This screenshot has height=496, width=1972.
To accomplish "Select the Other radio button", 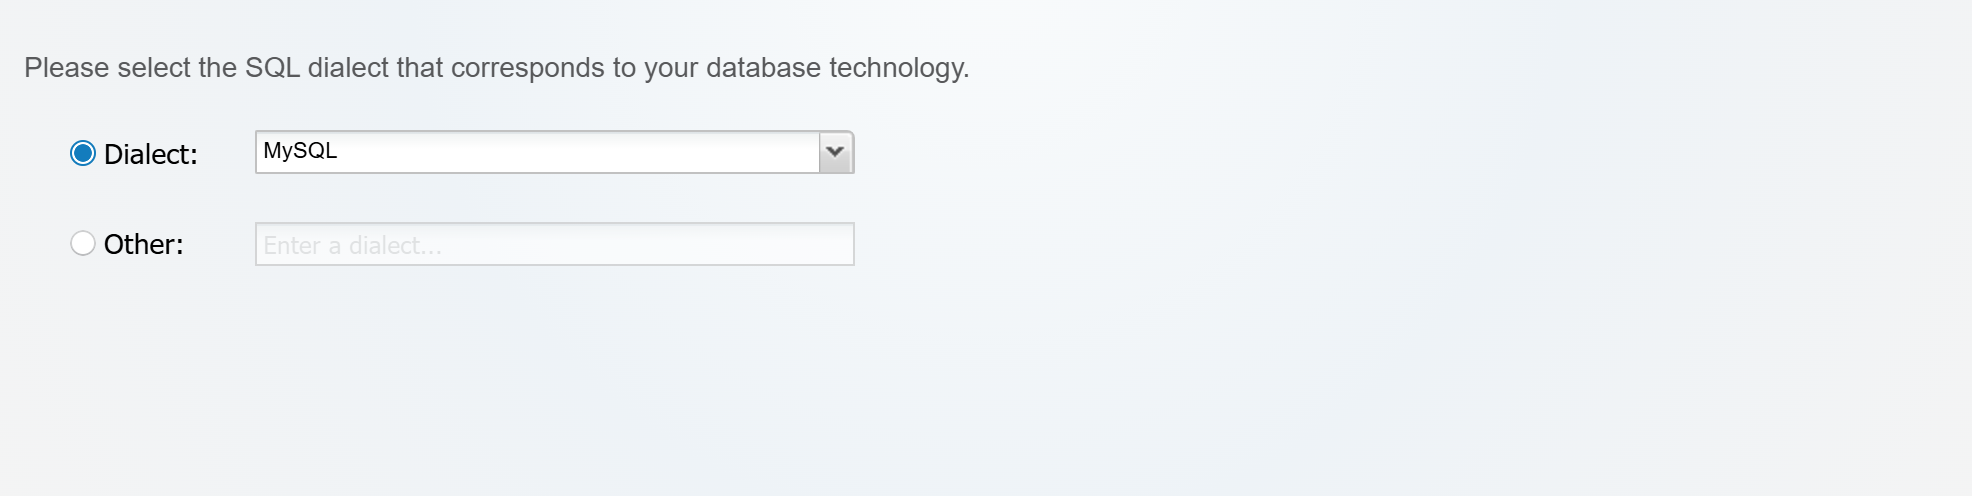I will coord(83,243).
